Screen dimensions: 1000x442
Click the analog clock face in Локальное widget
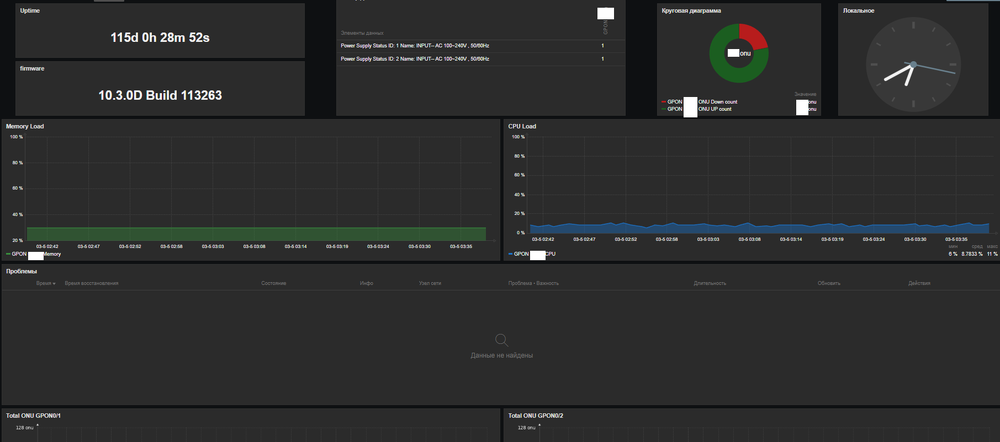pyautogui.click(x=913, y=64)
